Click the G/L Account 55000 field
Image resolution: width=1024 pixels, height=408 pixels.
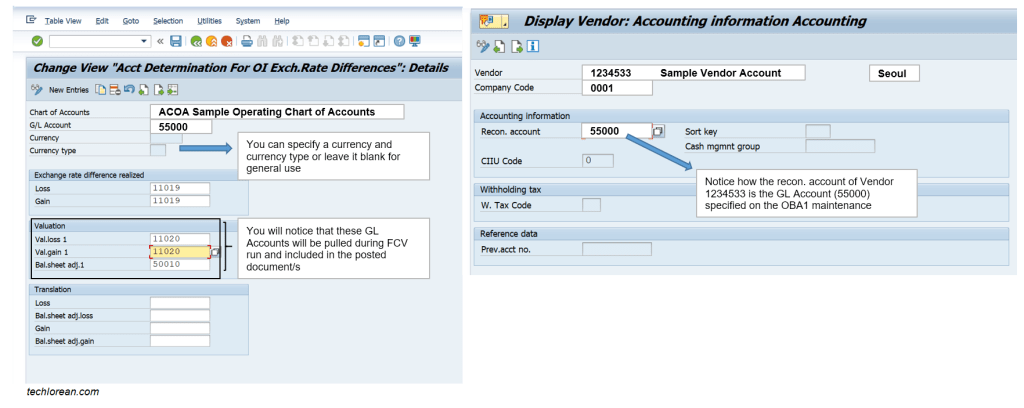pyautogui.click(x=181, y=126)
